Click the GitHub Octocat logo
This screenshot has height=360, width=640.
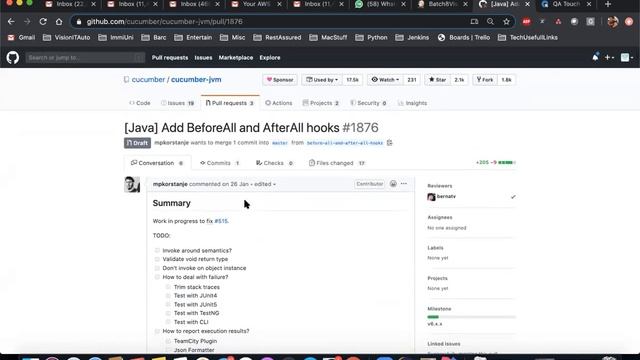(13, 58)
